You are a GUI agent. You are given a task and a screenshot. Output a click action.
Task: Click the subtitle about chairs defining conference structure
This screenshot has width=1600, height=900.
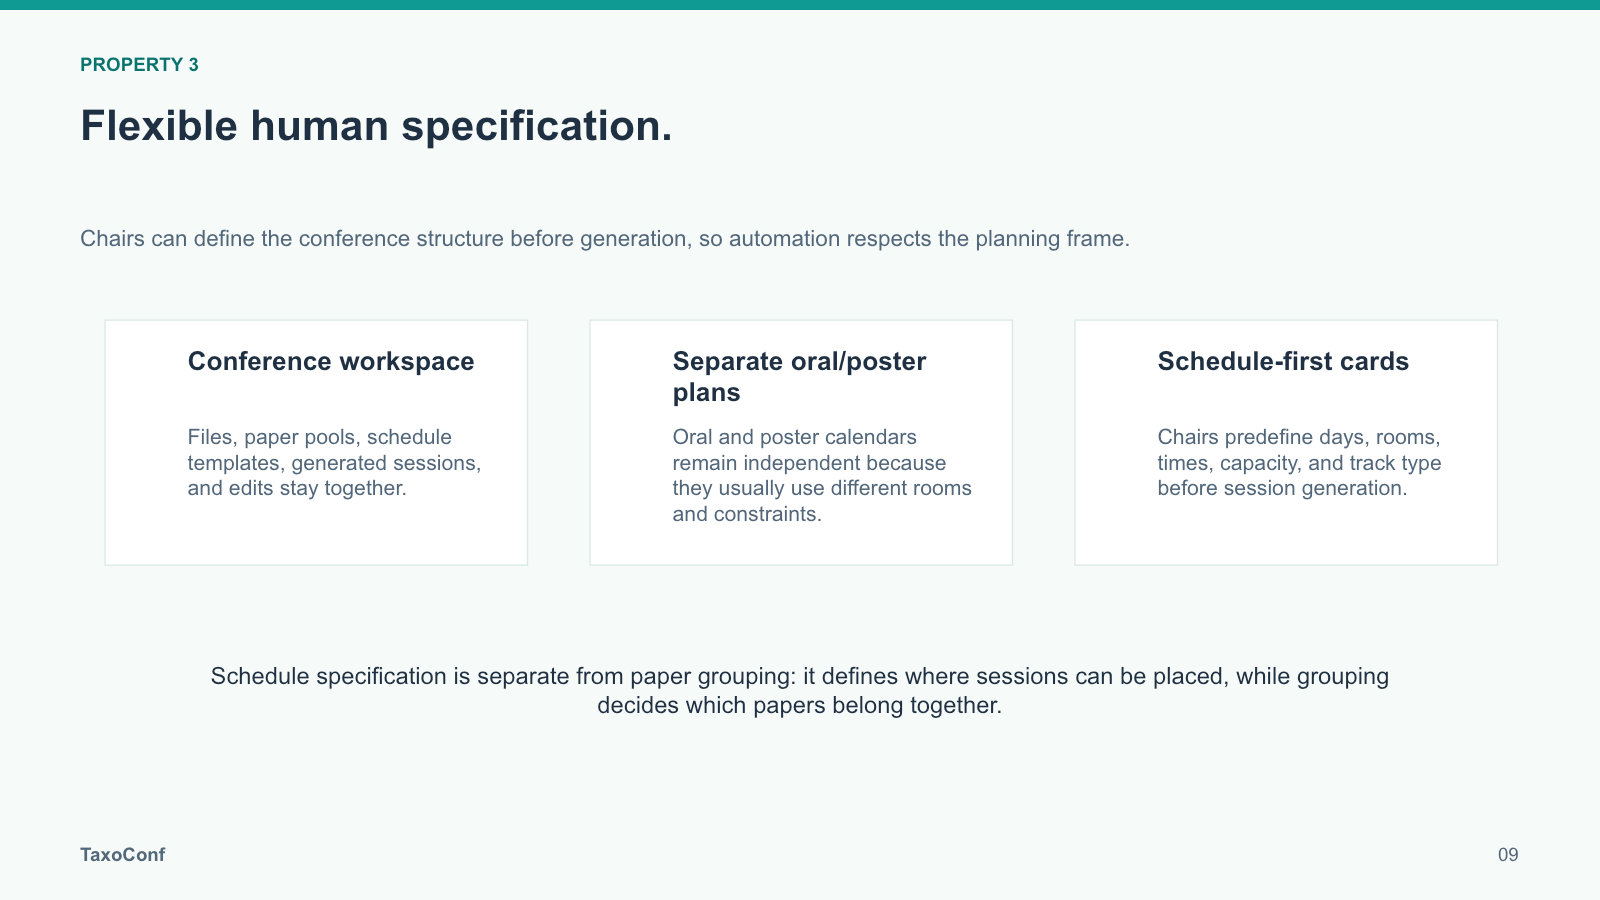(605, 239)
